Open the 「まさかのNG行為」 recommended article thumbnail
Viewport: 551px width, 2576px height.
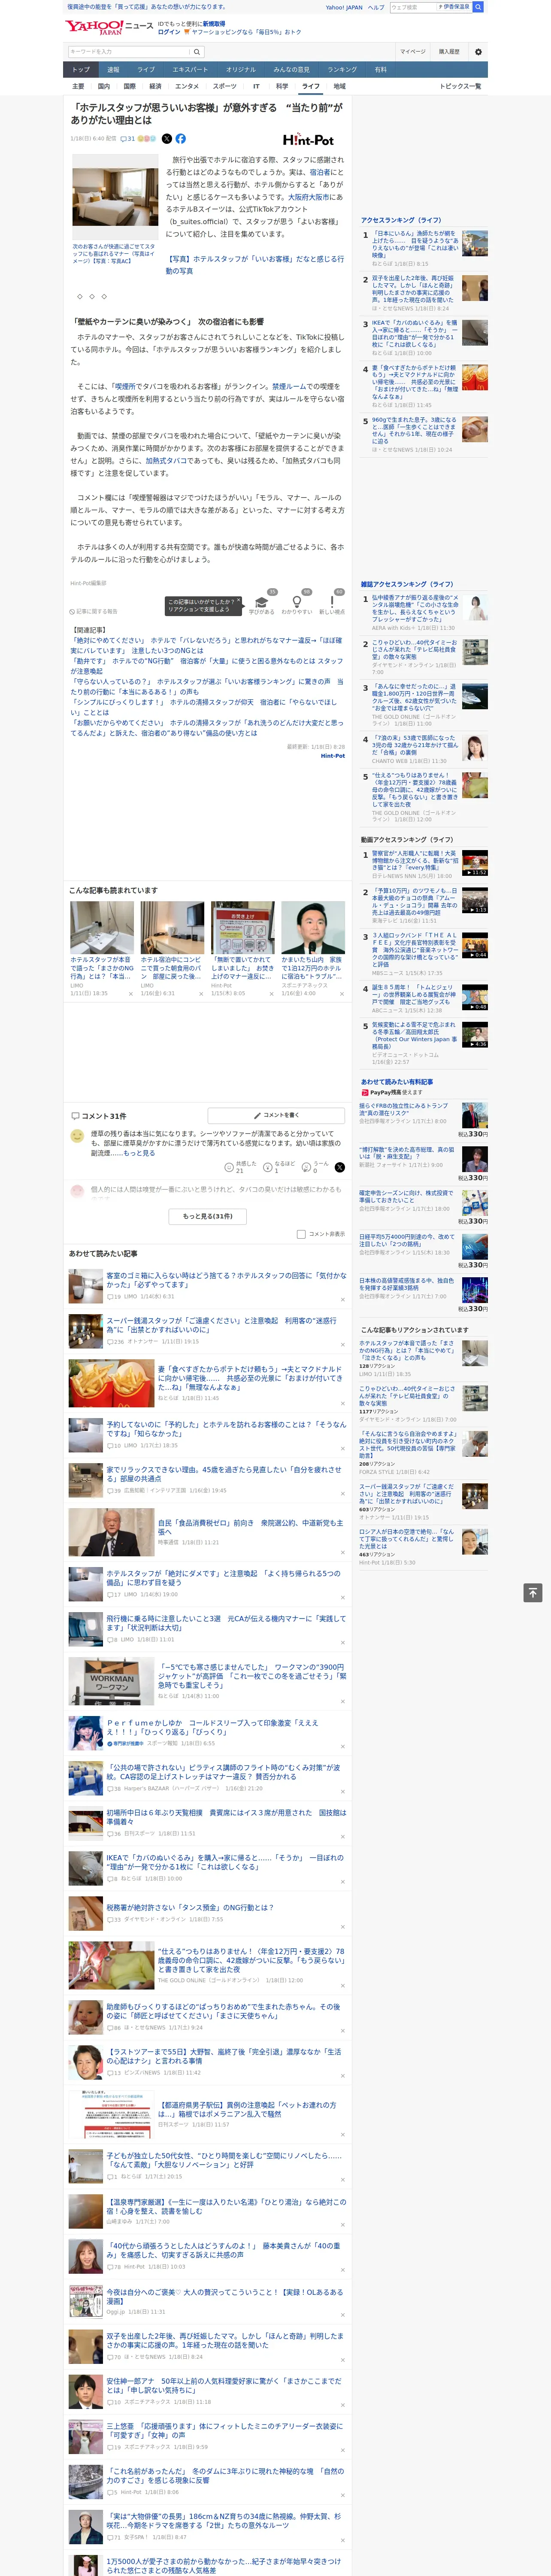[102, 927]
